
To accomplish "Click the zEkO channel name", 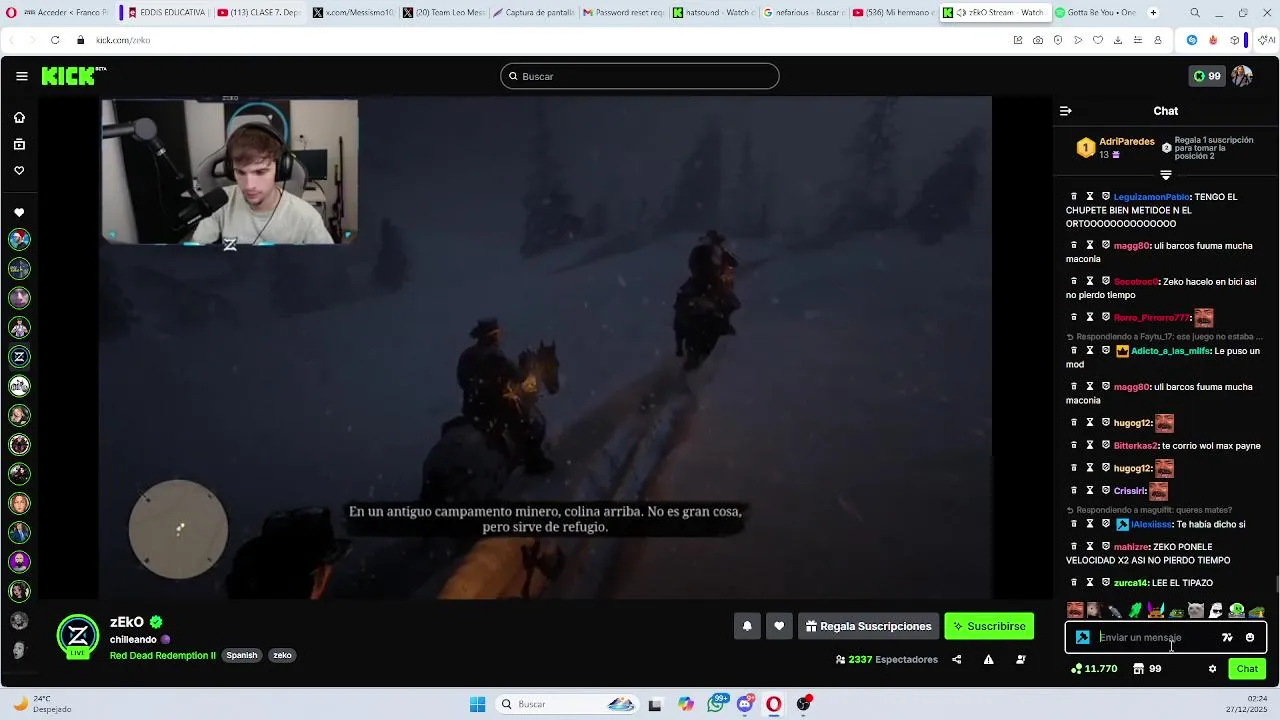I will point(127,622).
